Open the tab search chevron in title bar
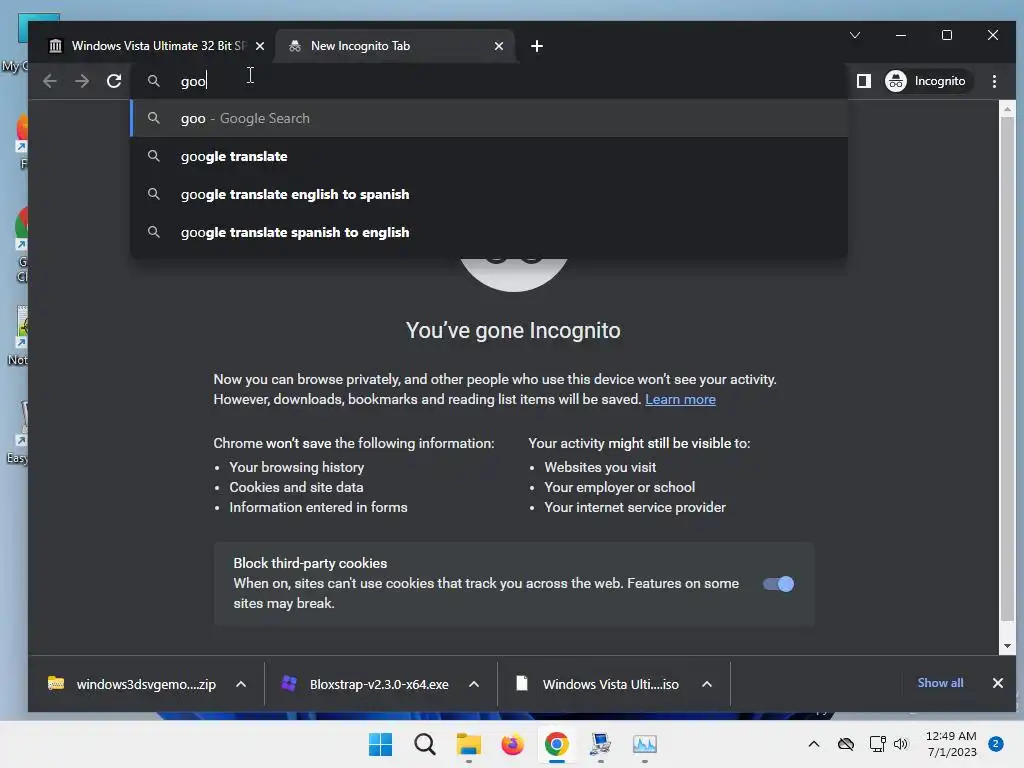The image size is (1024, 768). coord(855,35)
